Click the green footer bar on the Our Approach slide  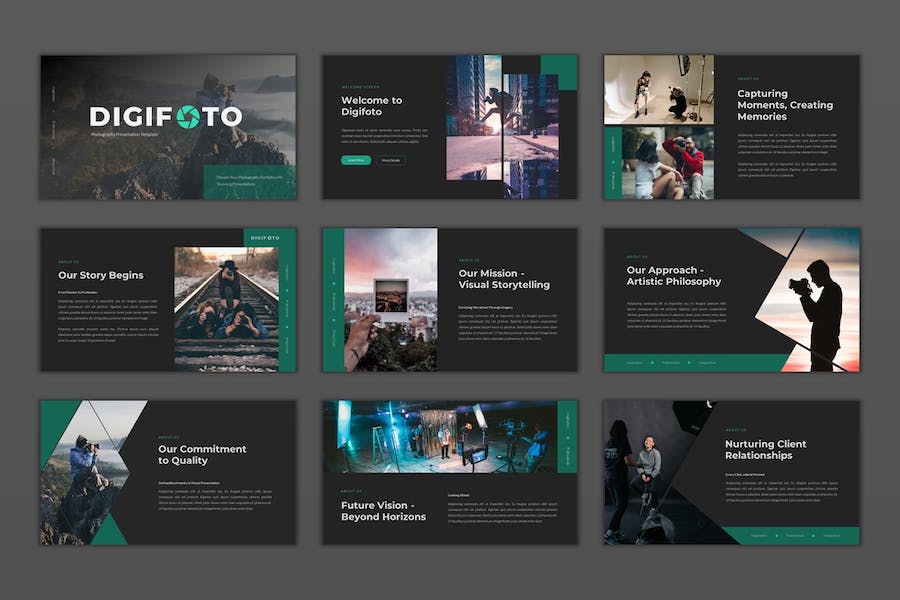coord(696,363)
